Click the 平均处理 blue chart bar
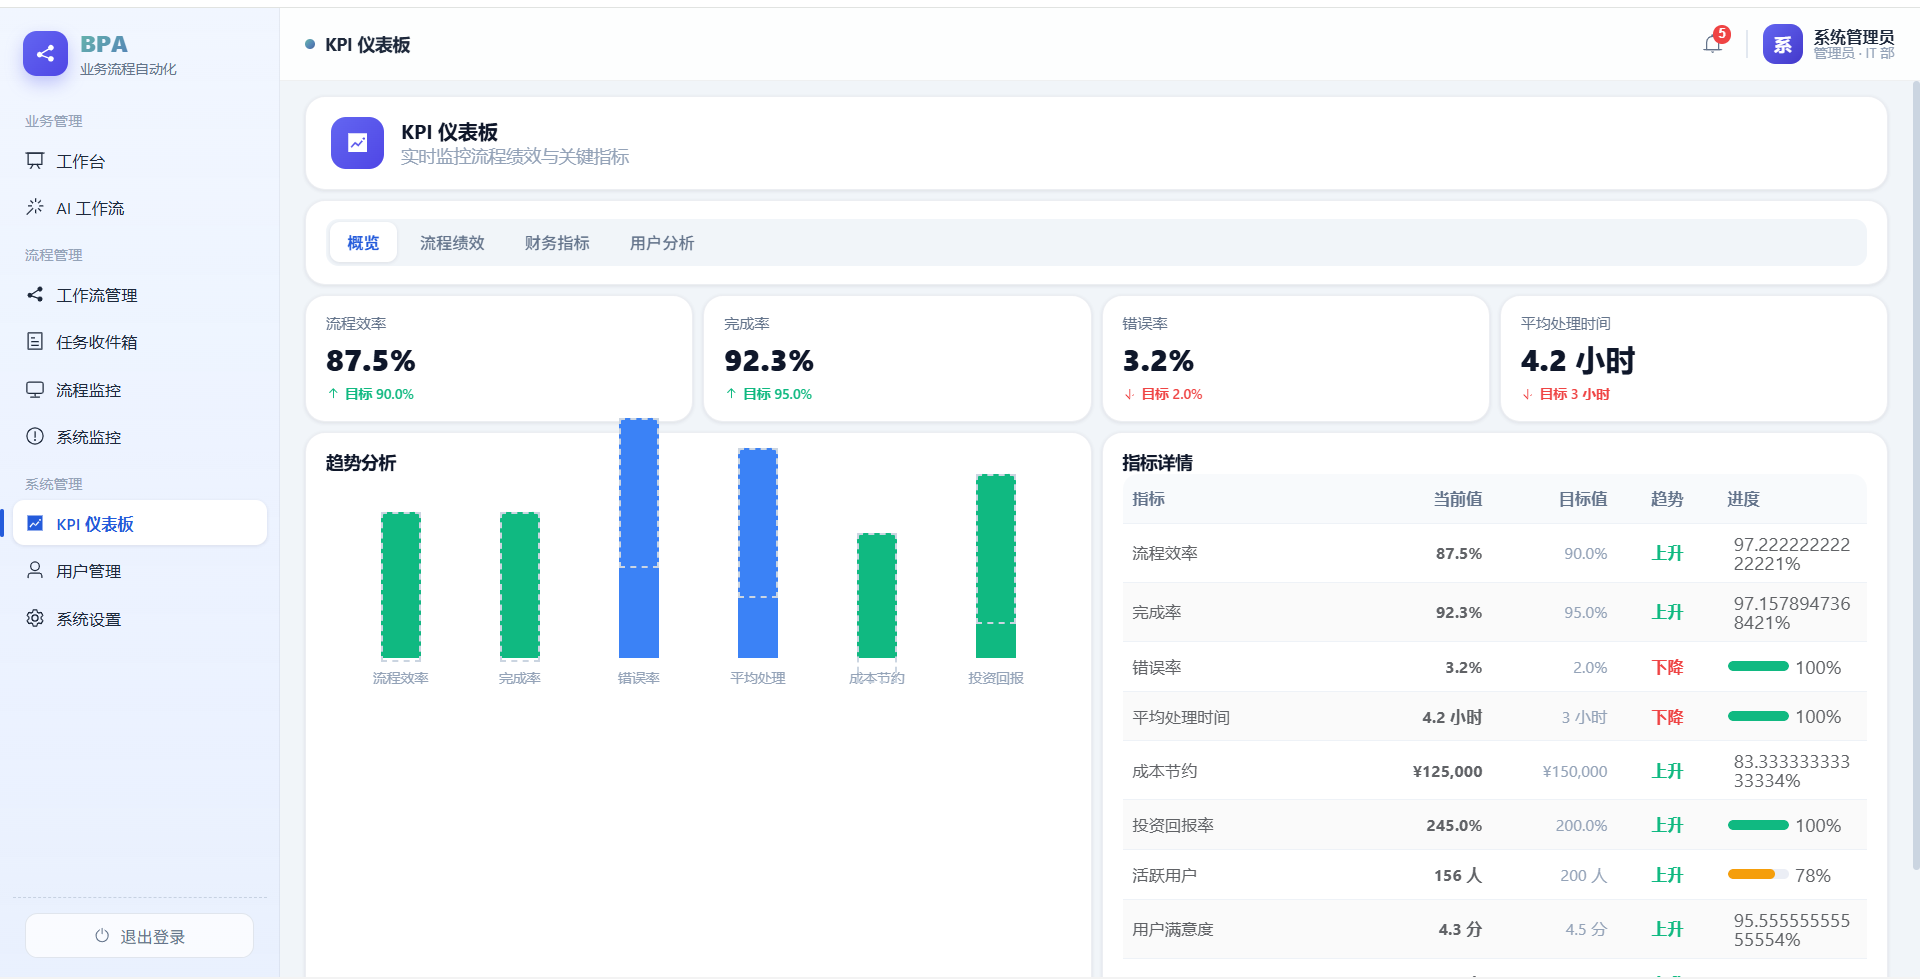Image resolution: width=1920 pixels, height=979 pixels. [x=758, y=553]
